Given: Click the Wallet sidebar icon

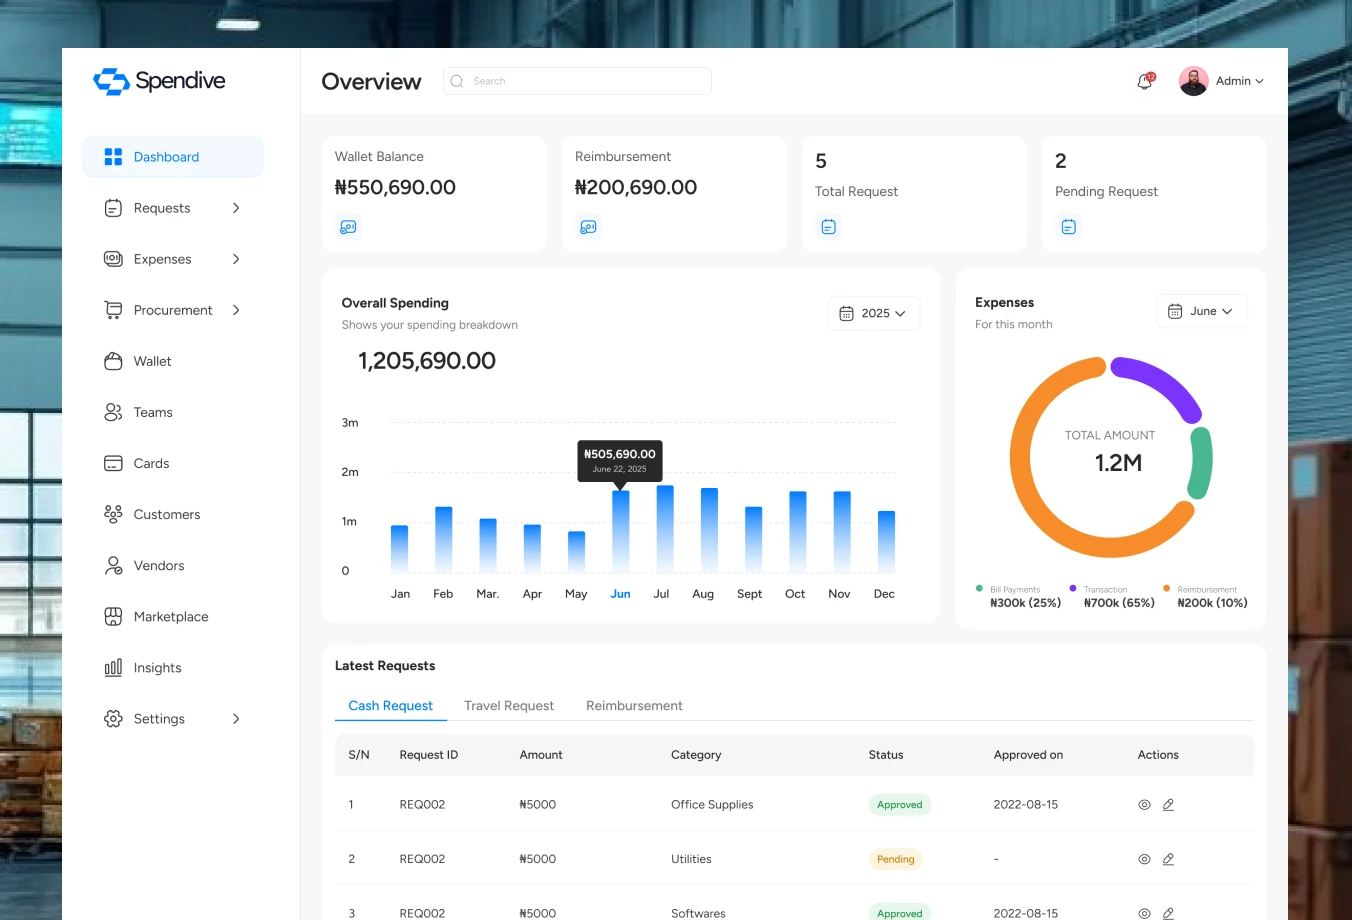Looking at the screenshot, I should 113,361.
